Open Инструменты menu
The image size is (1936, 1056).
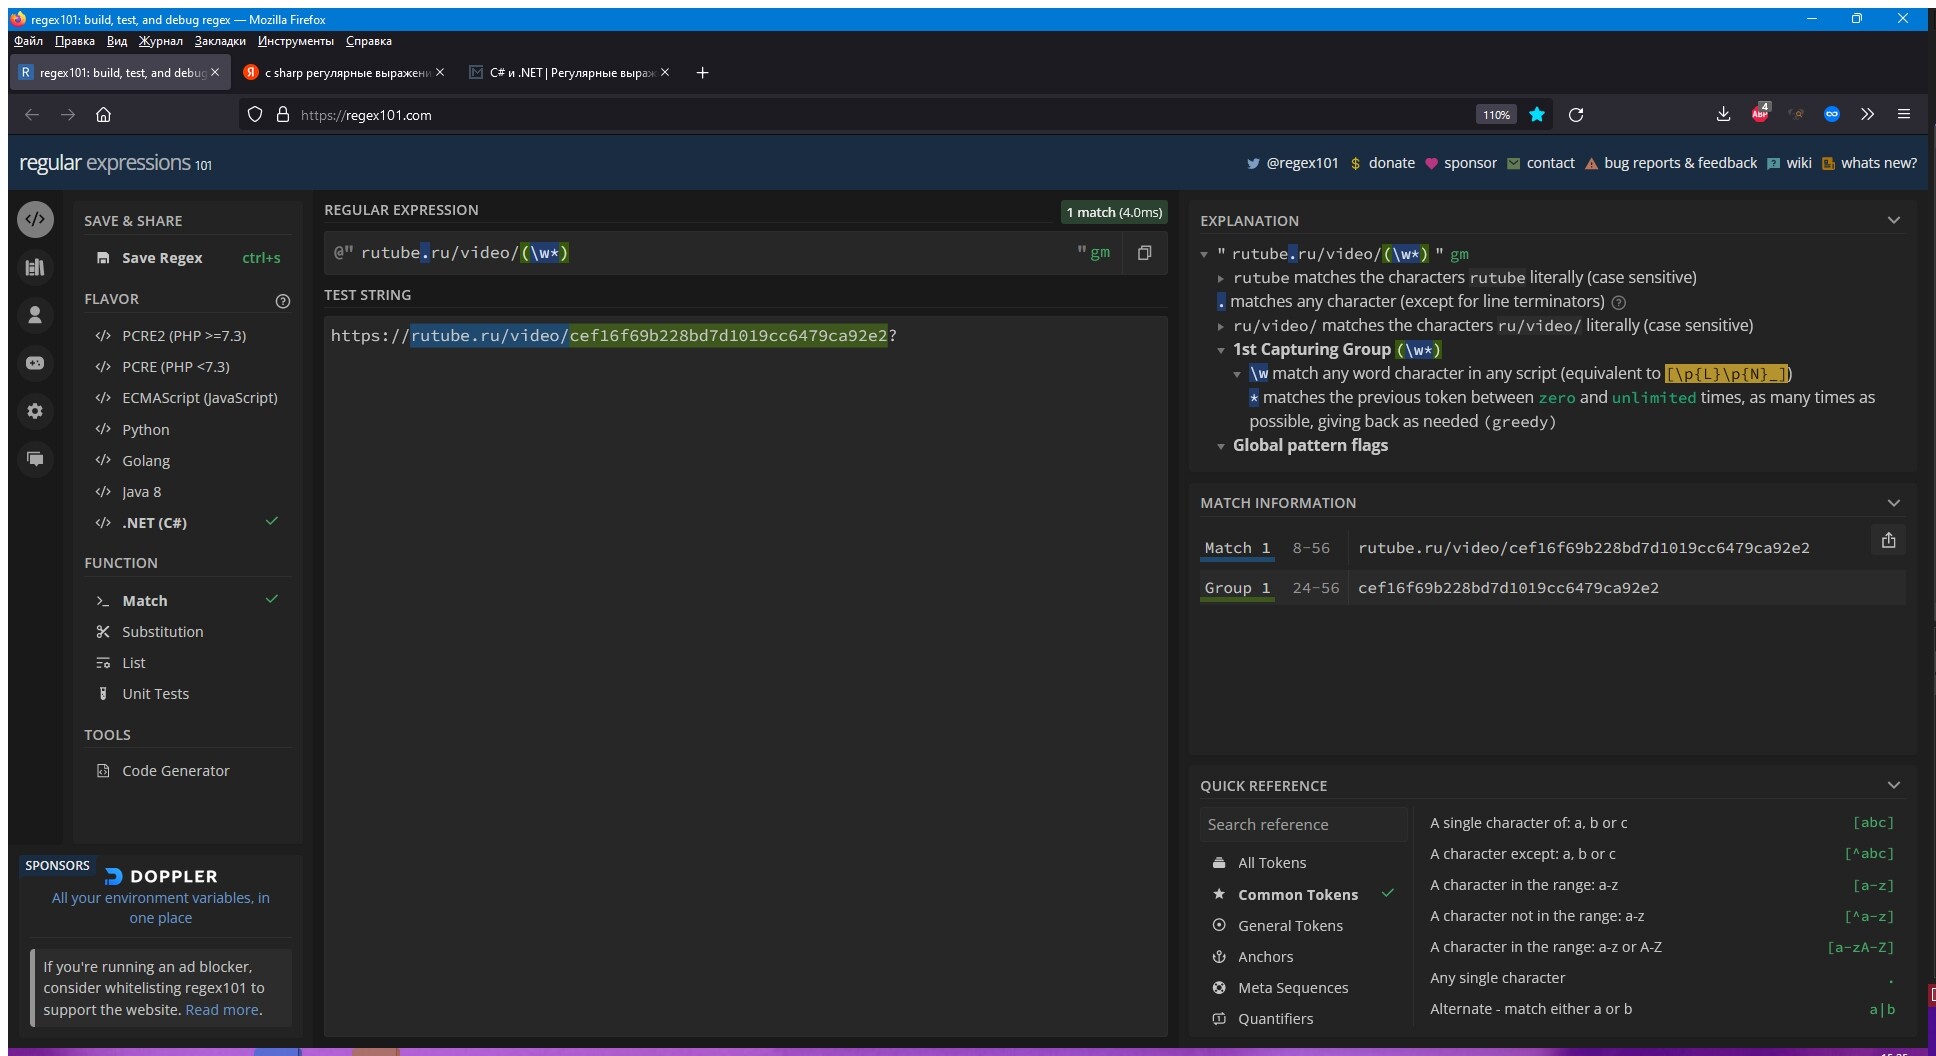point(295,41)
